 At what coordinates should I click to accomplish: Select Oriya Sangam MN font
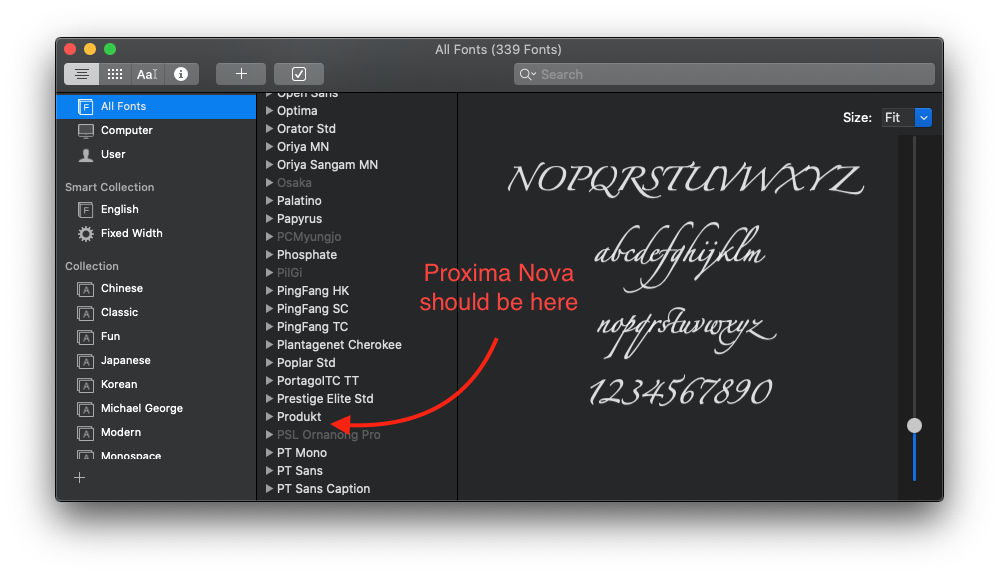(x=327, y=165)
